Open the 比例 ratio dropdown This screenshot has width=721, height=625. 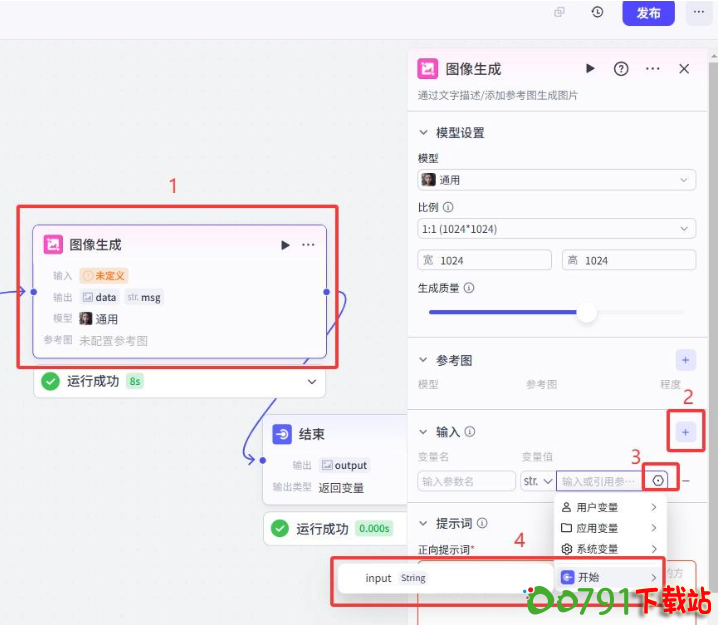coord(556,229)
